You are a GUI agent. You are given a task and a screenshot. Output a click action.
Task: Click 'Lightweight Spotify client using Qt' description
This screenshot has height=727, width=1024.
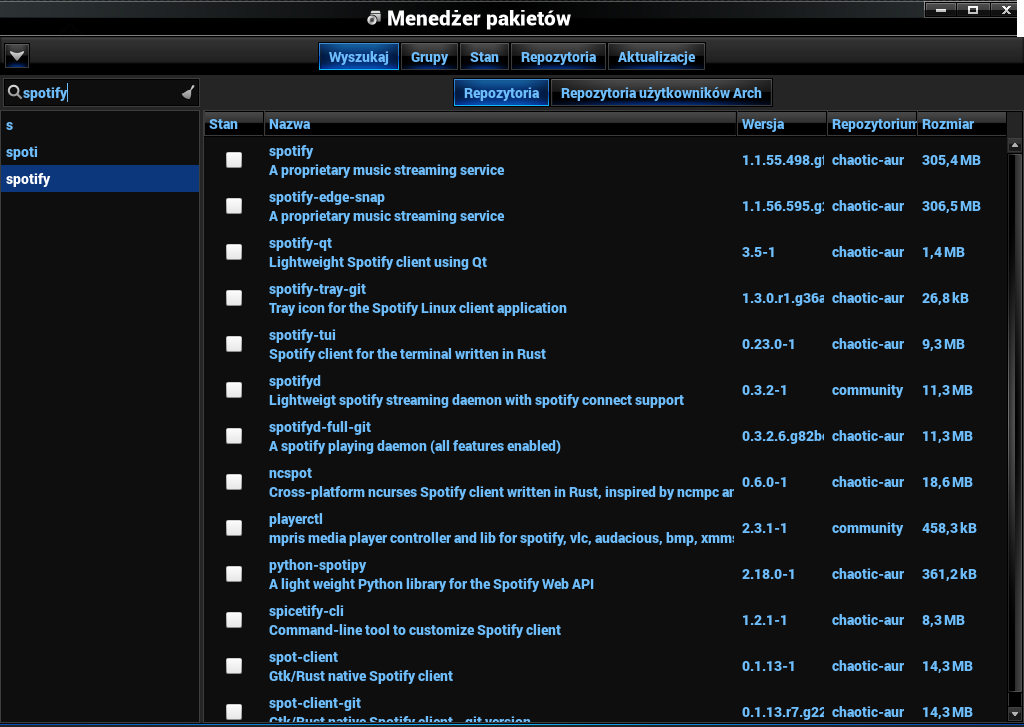[x=378, y=262]
